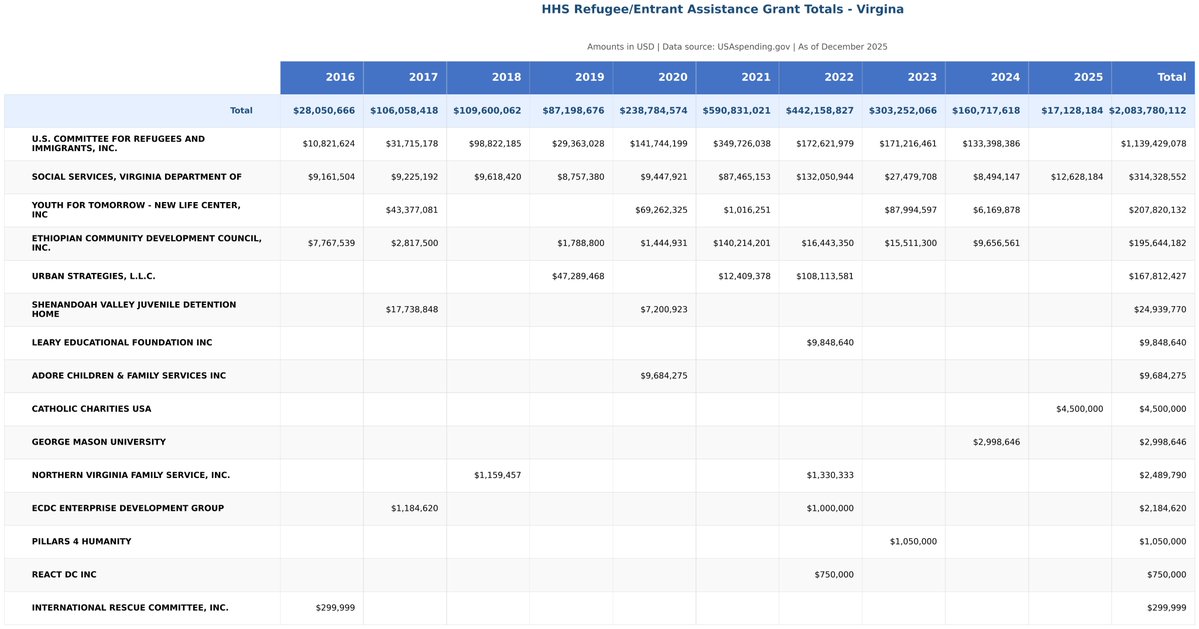Click cell $140,214,201 Ethiopian Council 2021
The image size is (1199, 629).
(741, 243)
